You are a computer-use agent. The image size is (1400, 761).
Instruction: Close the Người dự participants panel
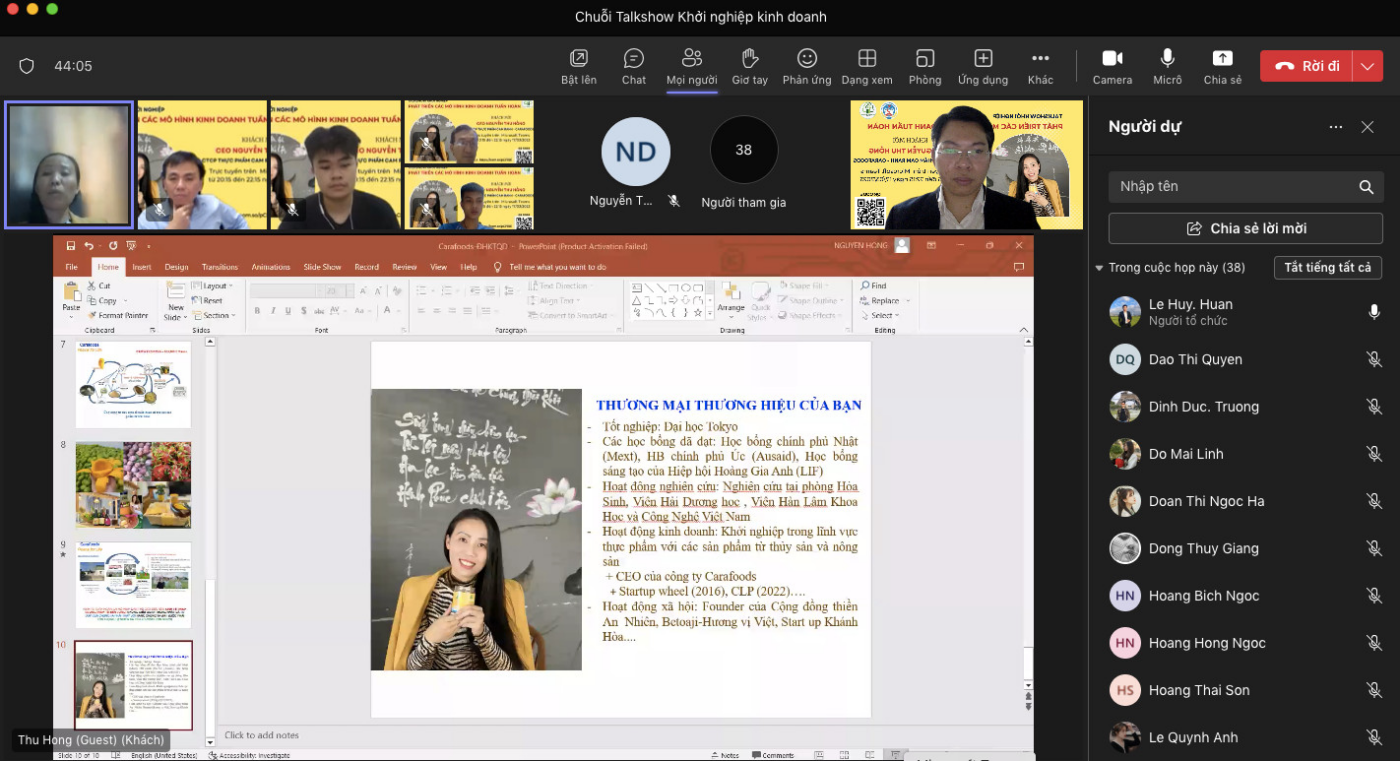pos(1367,127)
